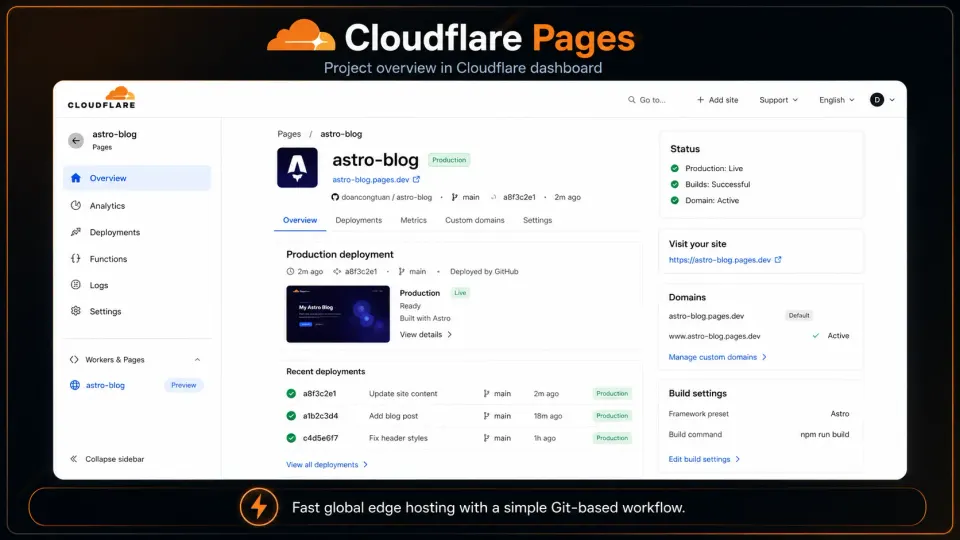Click the green check beside Production: Live
This screenshot has width=960, height=540.
click(675, 168)
